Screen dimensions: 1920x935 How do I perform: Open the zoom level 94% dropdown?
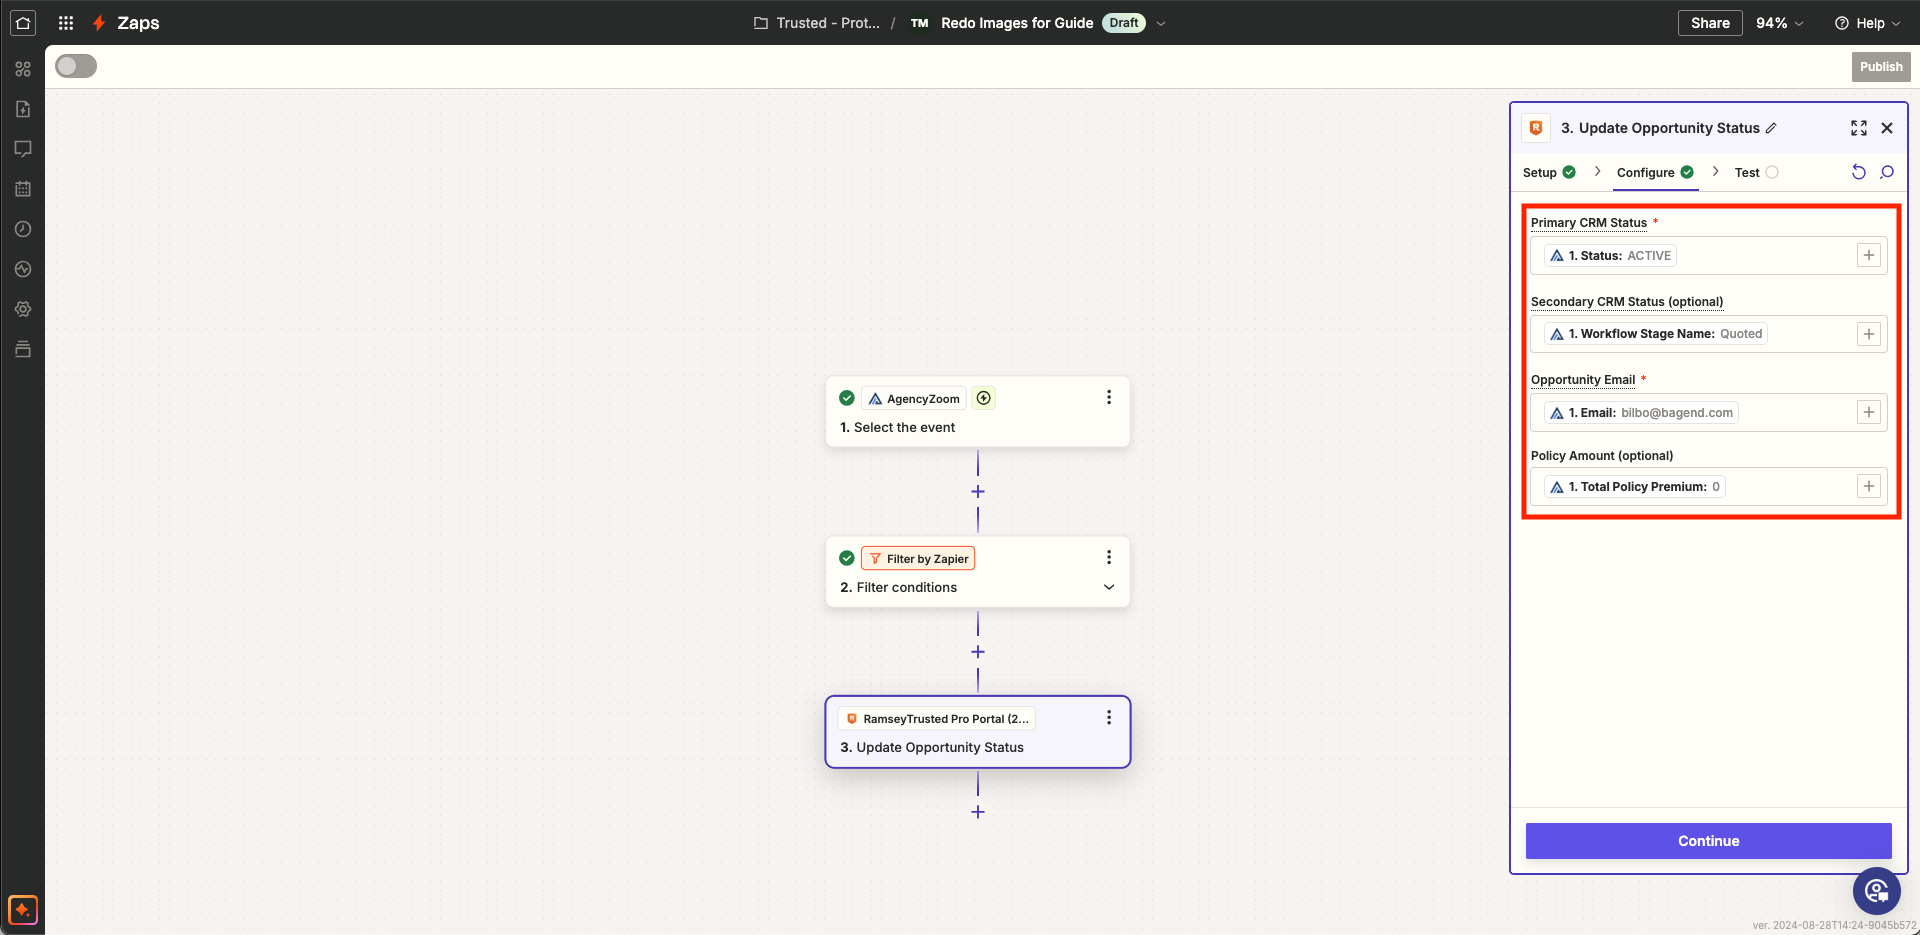[x=1779, y=23]
